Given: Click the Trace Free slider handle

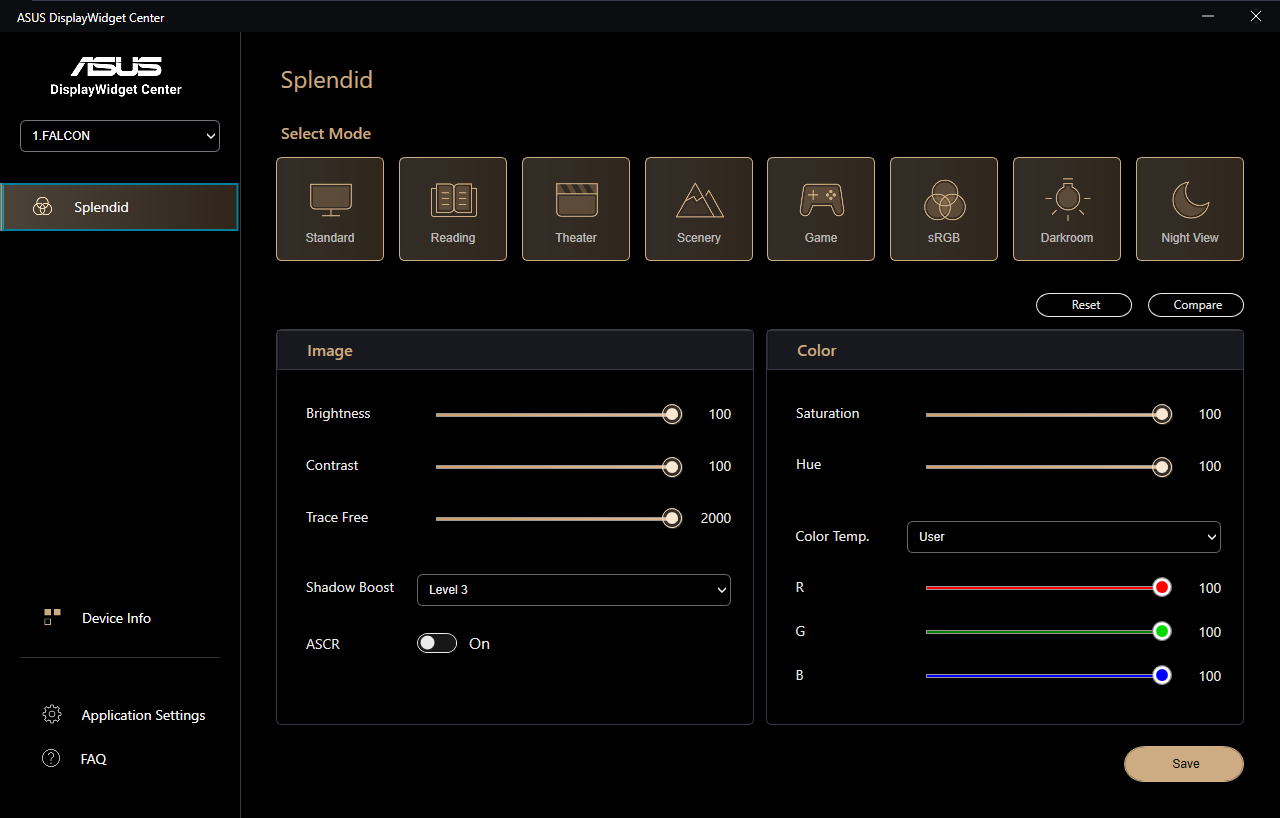Looking at the screenshot, I should 672,518.
